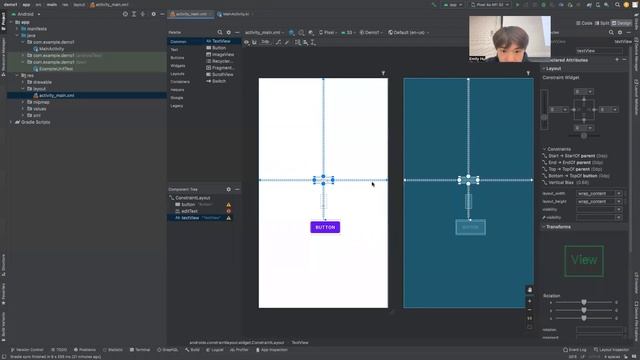Switch to Code view mode
Viewport: 640px width, 360px height.
coord(584,23)
